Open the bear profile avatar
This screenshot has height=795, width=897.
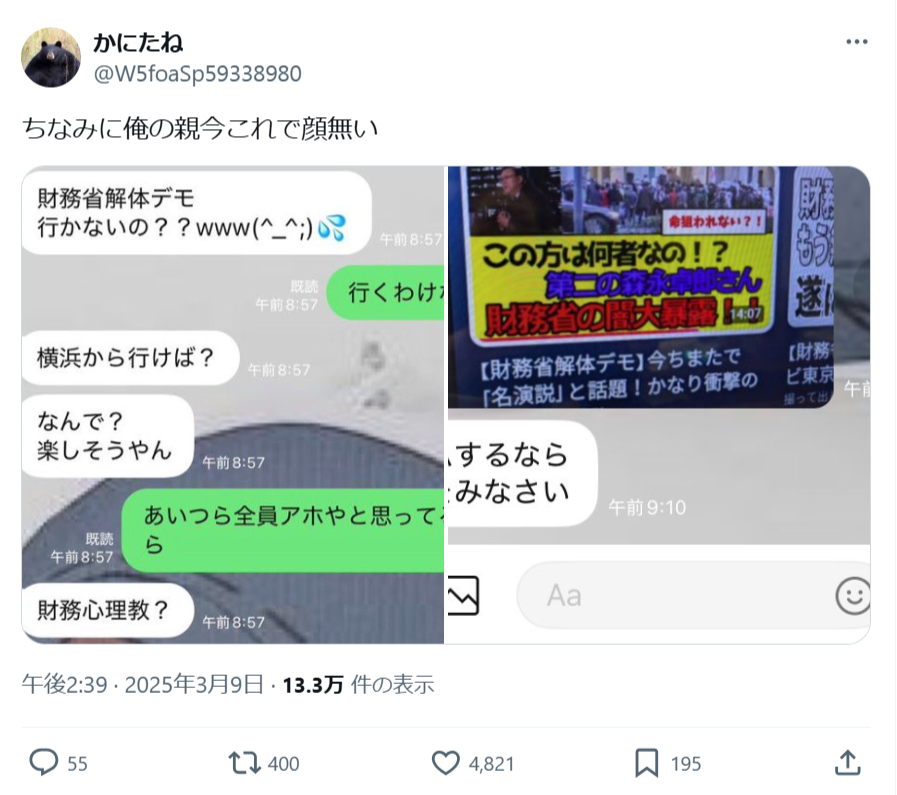click(x=51, y=57)
